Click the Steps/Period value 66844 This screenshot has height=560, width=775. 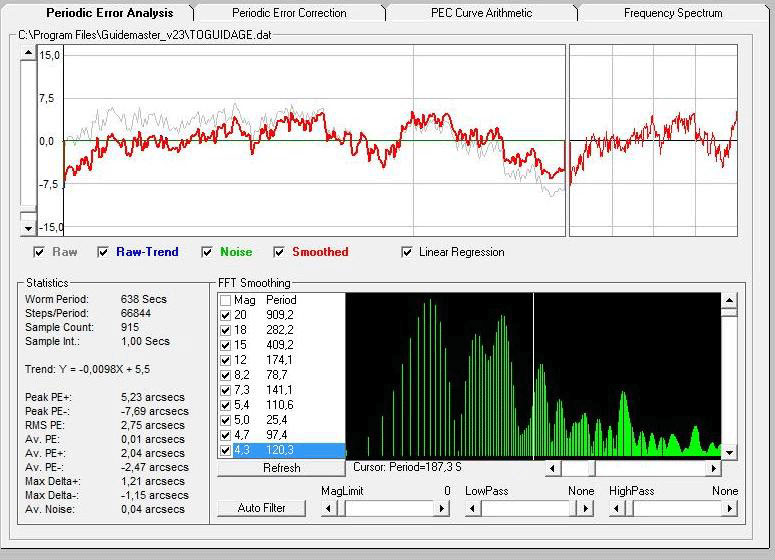click(136, 313)
